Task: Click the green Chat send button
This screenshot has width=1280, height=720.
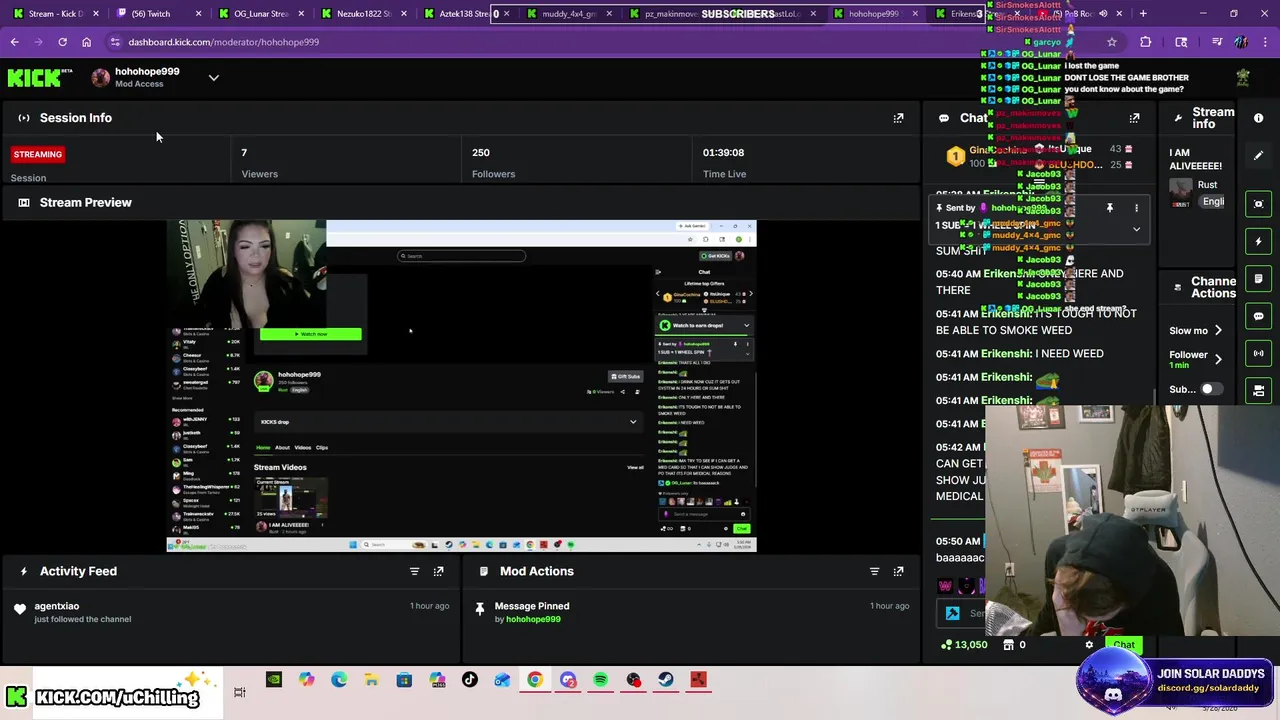Action: (1125, 645)
